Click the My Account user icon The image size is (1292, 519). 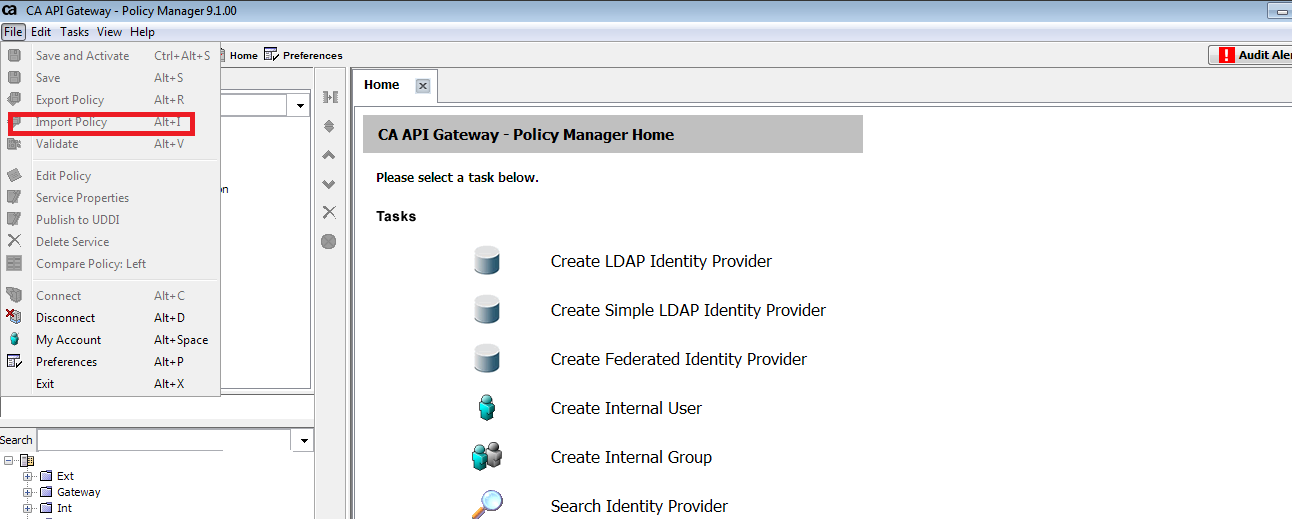[14, 339]
